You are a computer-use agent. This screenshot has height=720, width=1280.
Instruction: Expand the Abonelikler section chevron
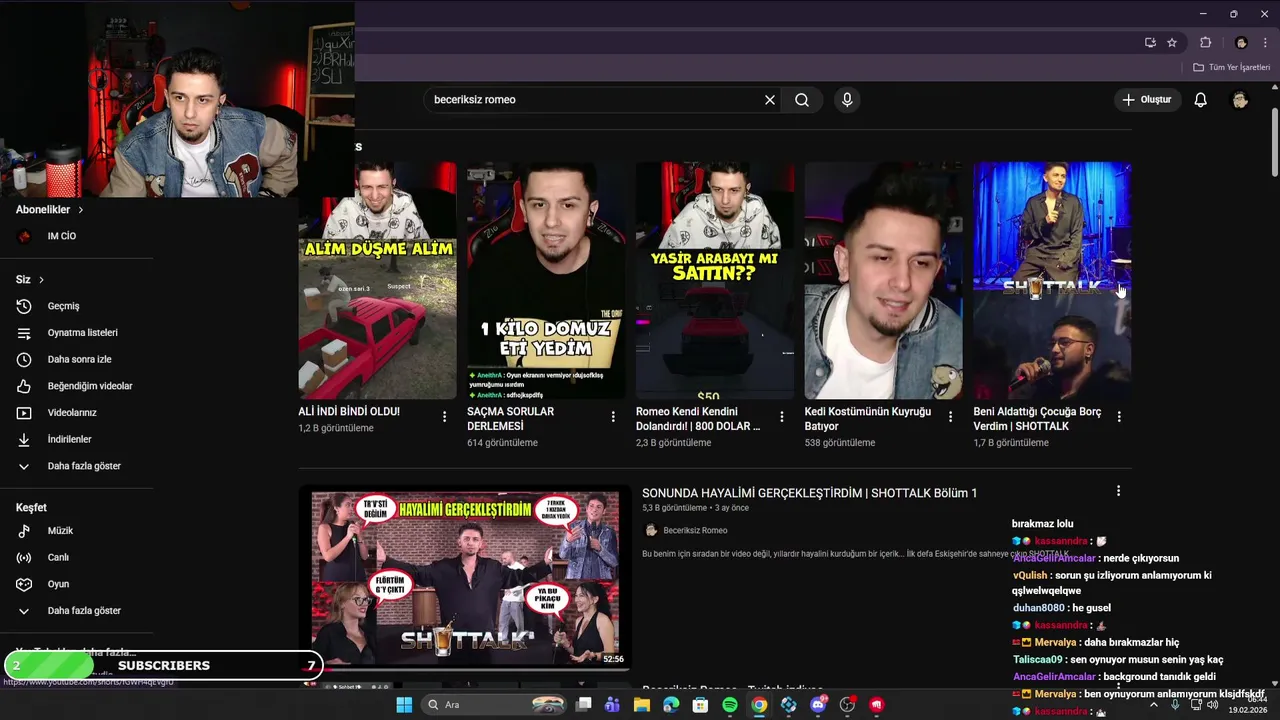click(x=80, y=210)
